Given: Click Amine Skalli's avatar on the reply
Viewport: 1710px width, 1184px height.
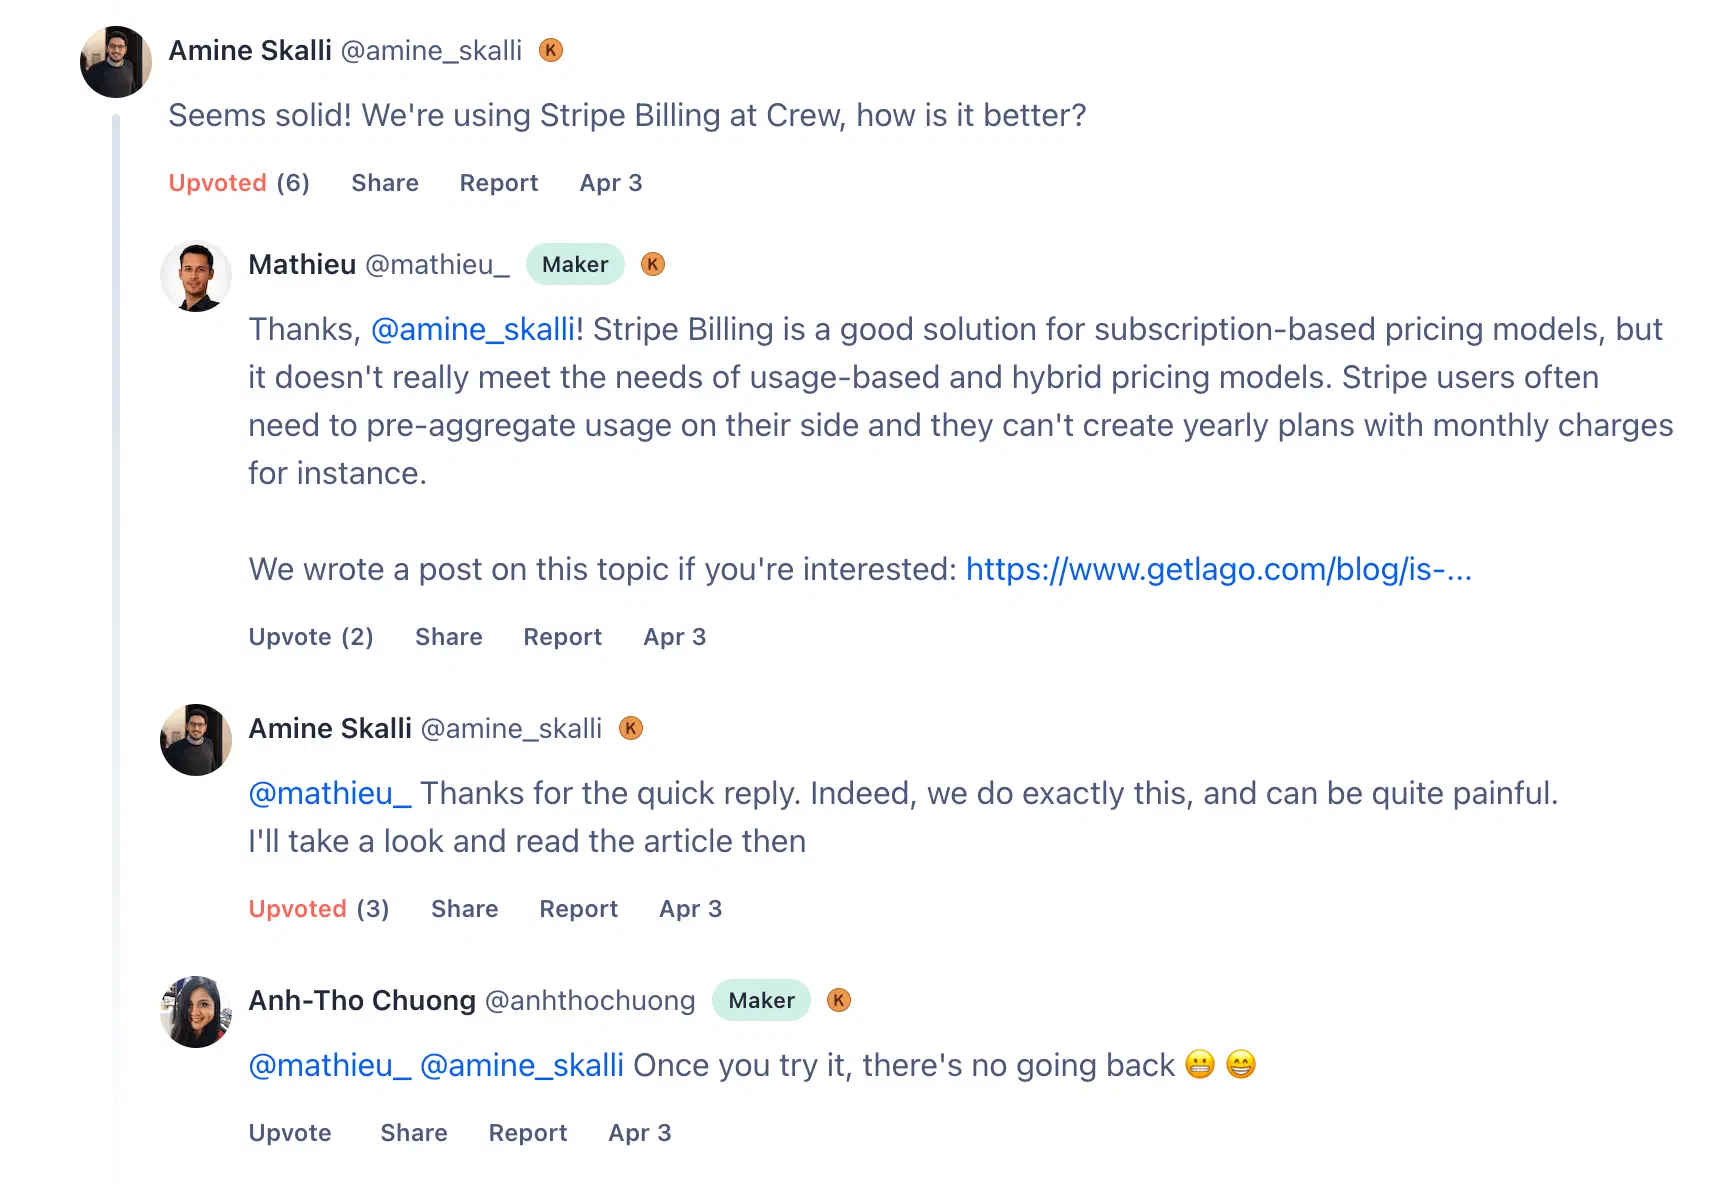Looking at the screenshot, I should point(196,740).
